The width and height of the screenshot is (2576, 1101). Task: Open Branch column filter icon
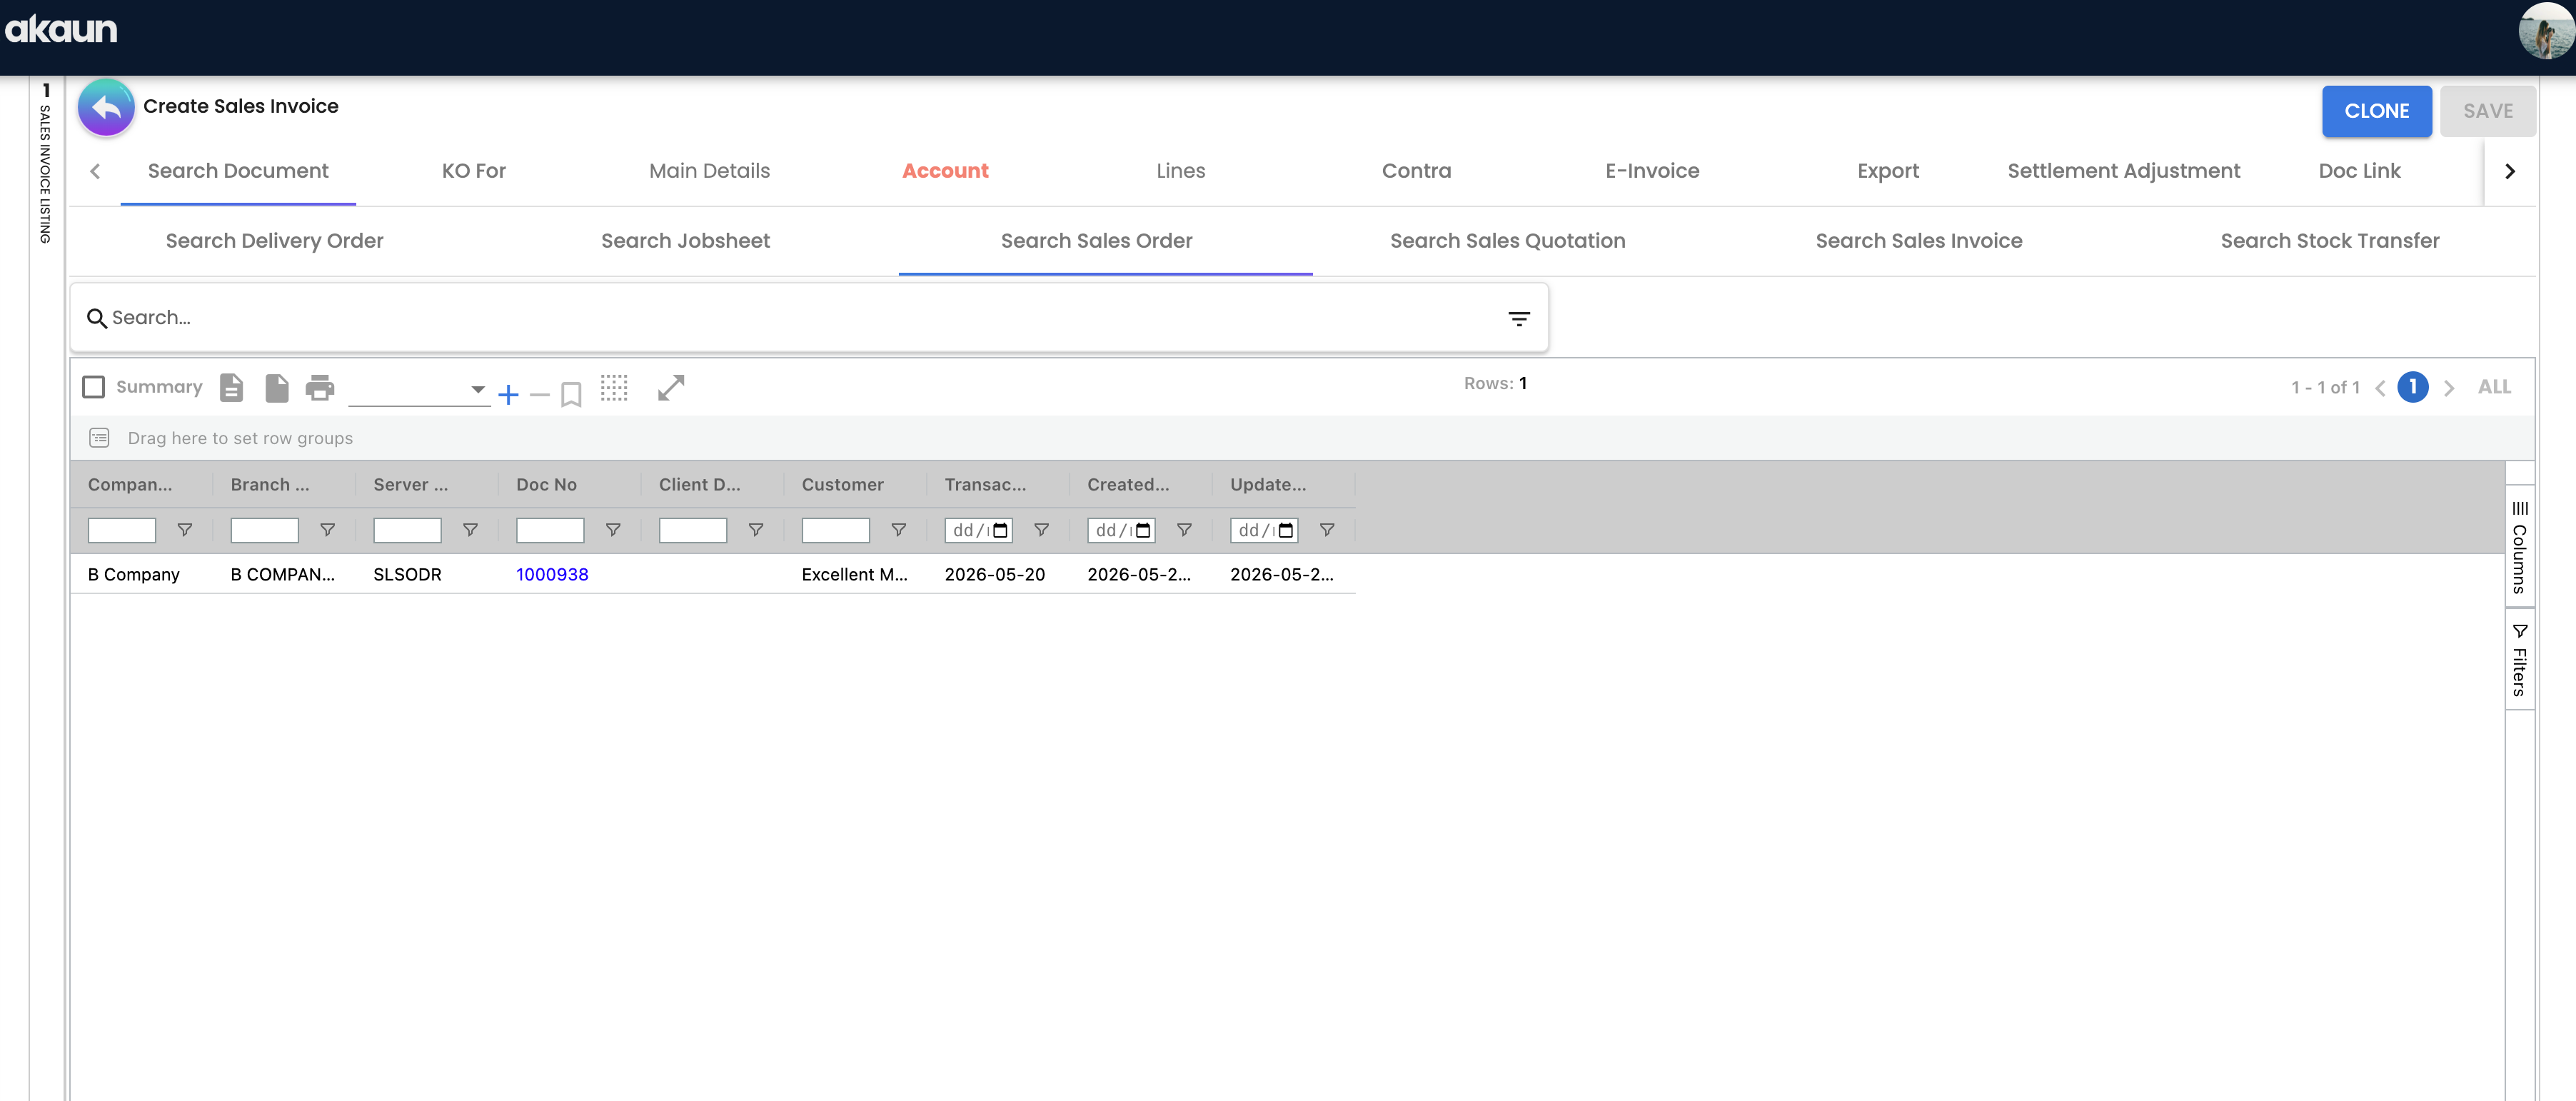(327, 530)
